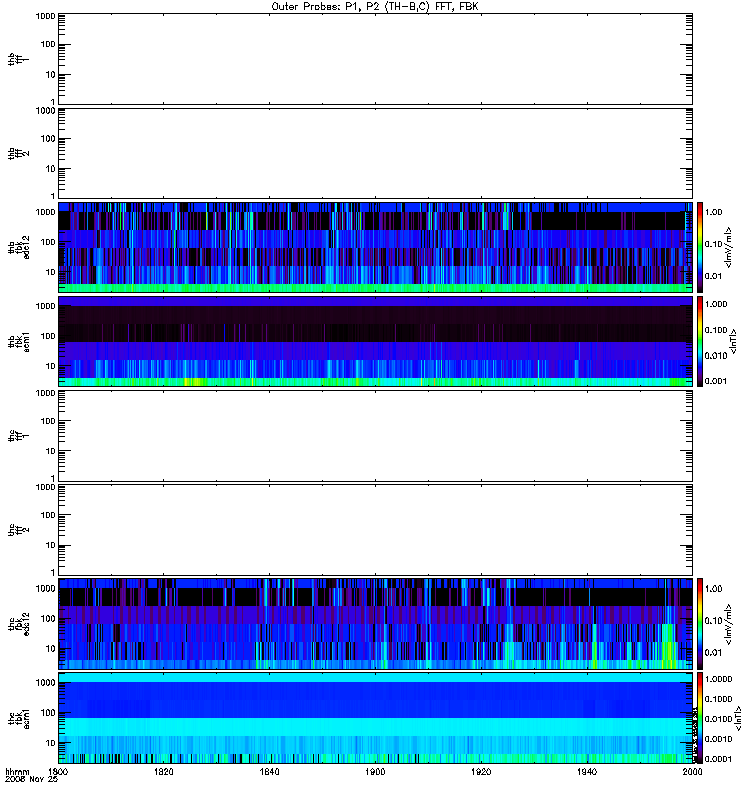Click the "1.000" value on thb scm1 color bar
The width and height of the screenshot is (750, 800).
pos(716,304)
